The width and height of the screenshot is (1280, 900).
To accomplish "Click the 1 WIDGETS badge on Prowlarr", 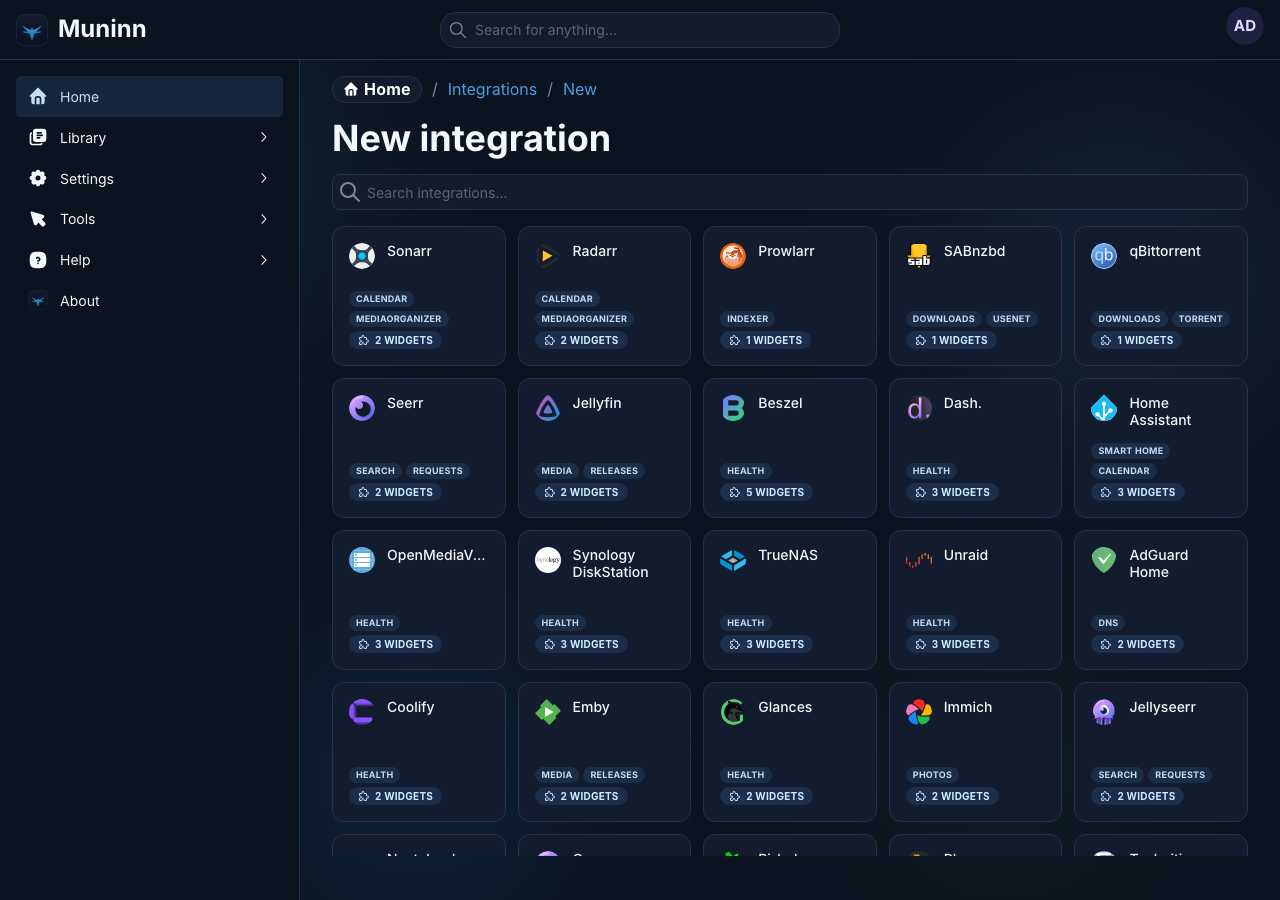I will (x=767, y=340).
